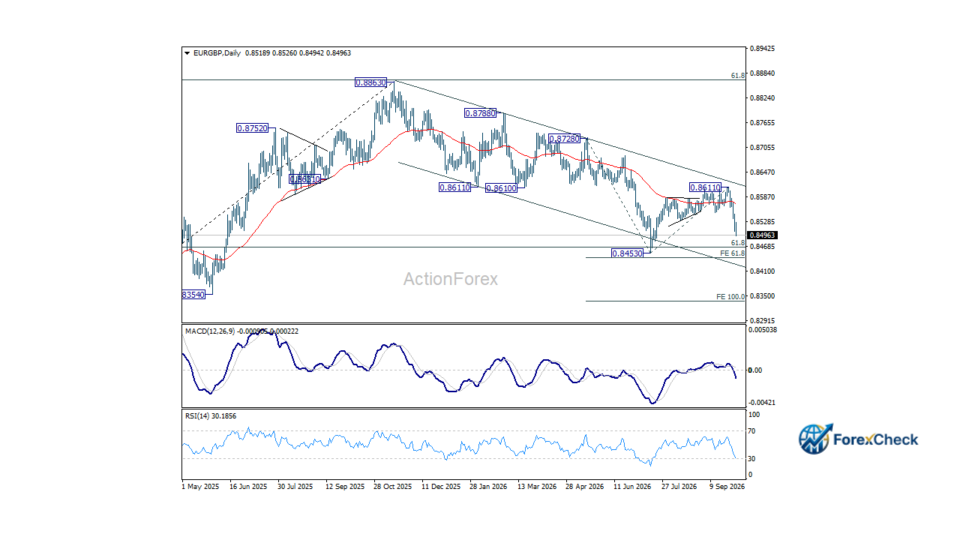Click the black current price tag 0.84963
The height and width of the screenshot is (540, 960).
(x=762, y=235)
